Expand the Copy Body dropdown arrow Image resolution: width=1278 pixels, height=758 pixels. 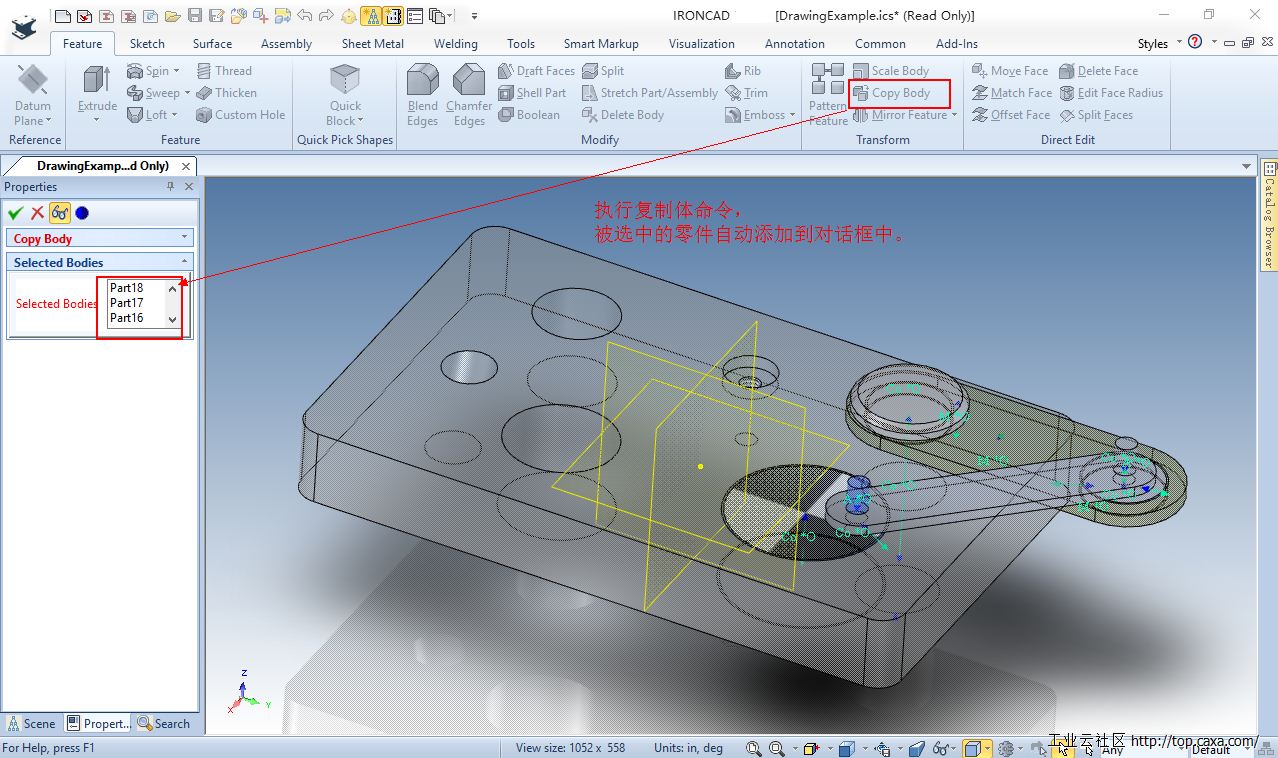[x=184, y=238]
